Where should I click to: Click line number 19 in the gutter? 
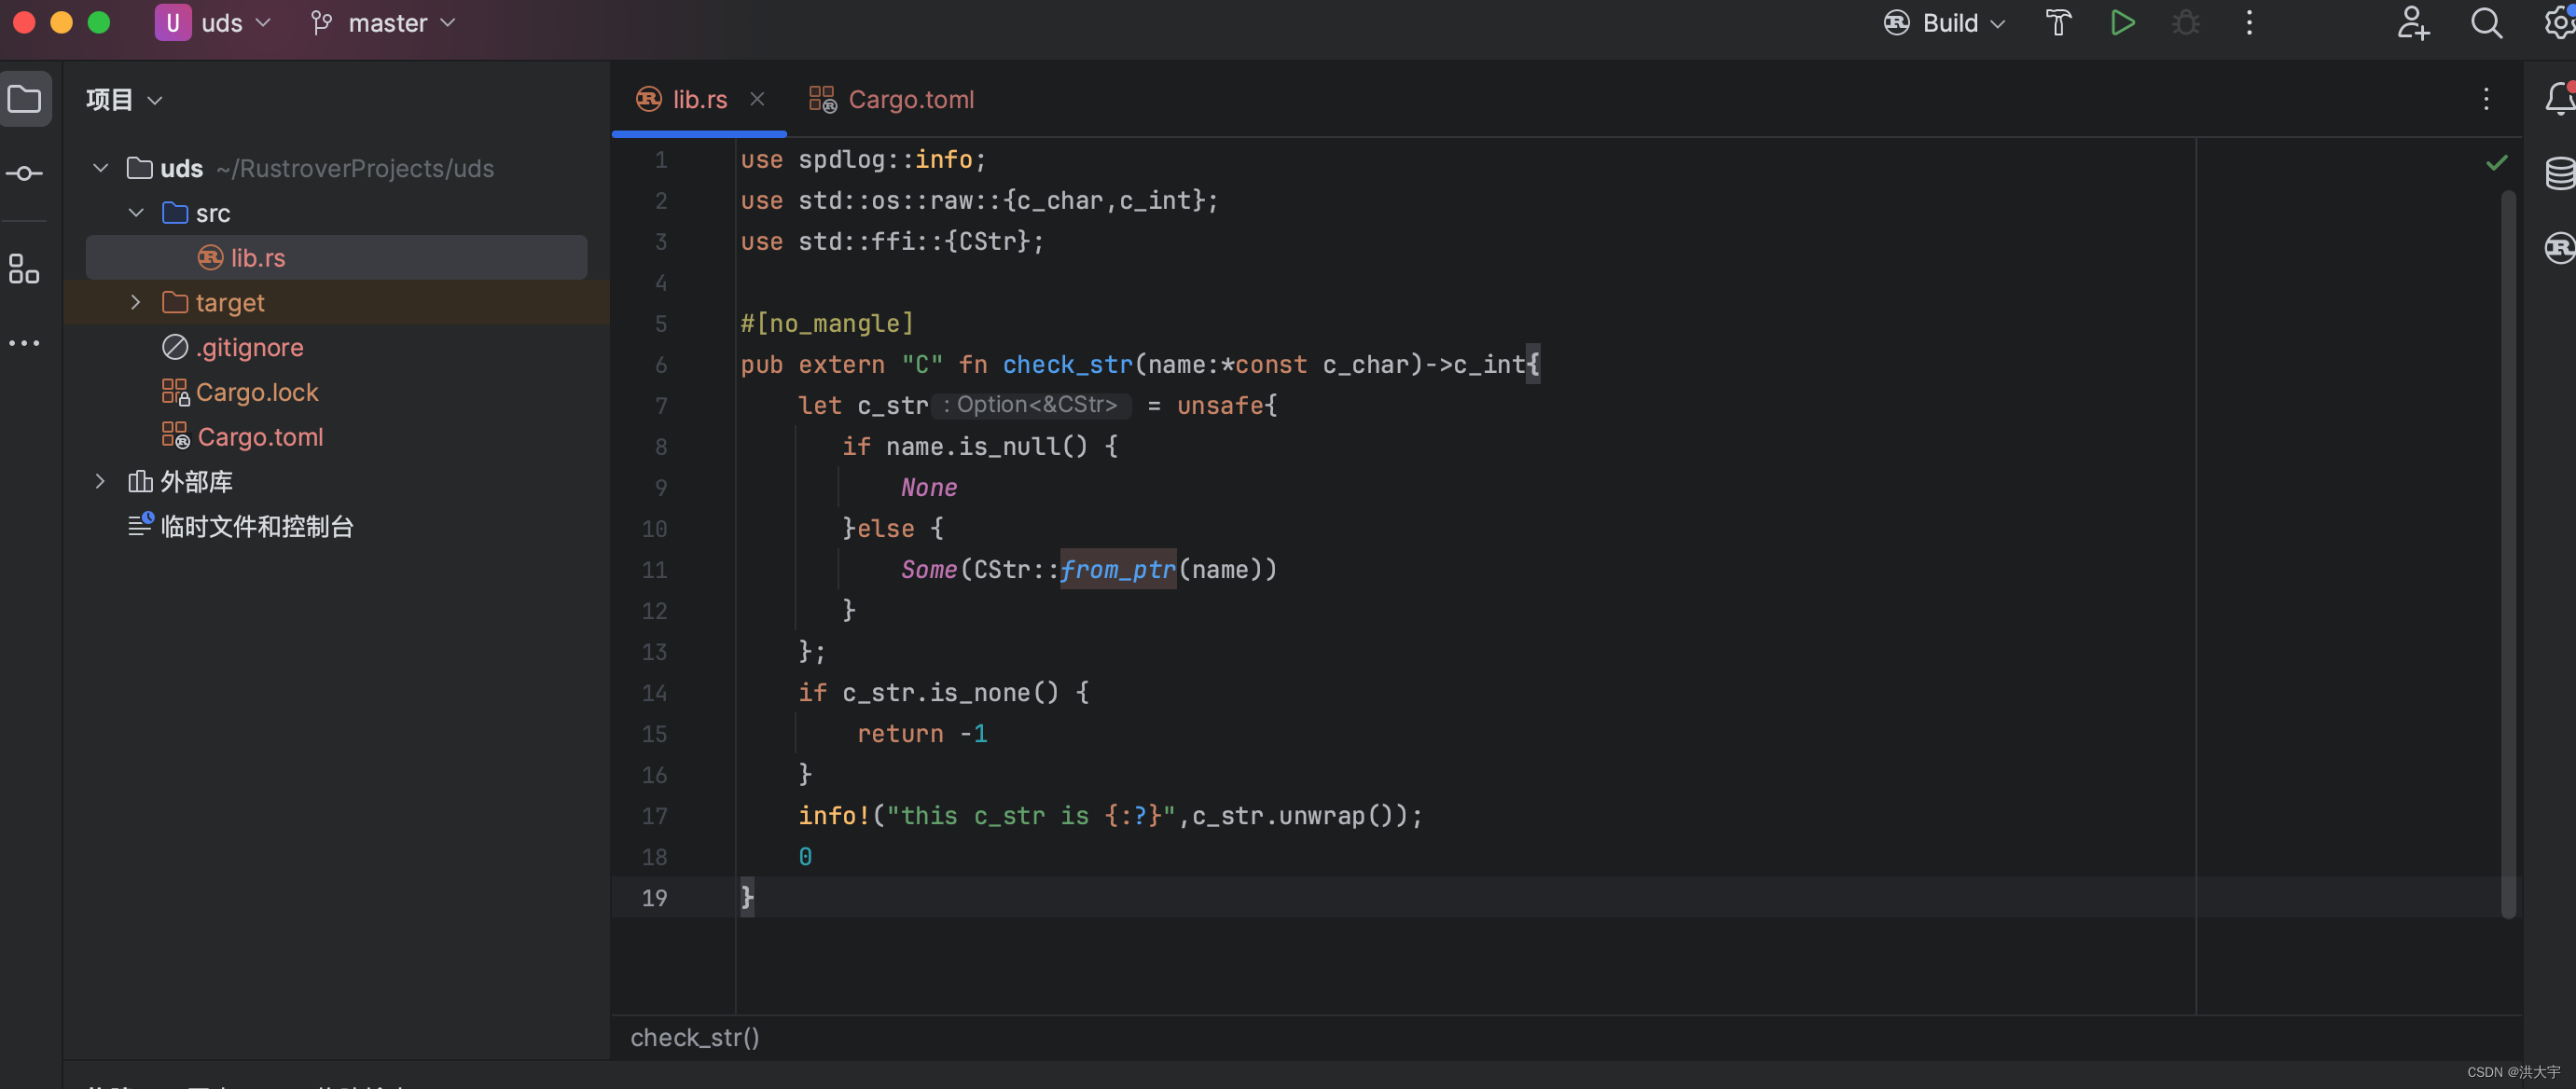click(x=654, y=897)
